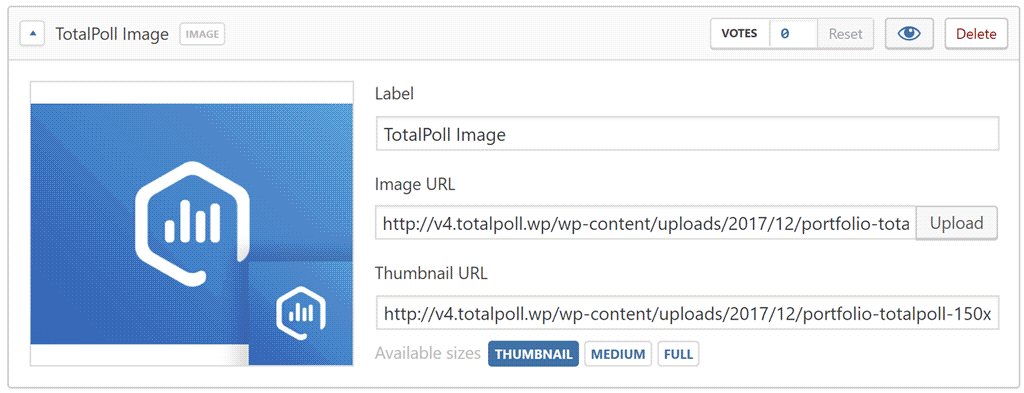Open the Upload button for Image URL
This screenshot has width=1024, height=393.
click(957, 223)
